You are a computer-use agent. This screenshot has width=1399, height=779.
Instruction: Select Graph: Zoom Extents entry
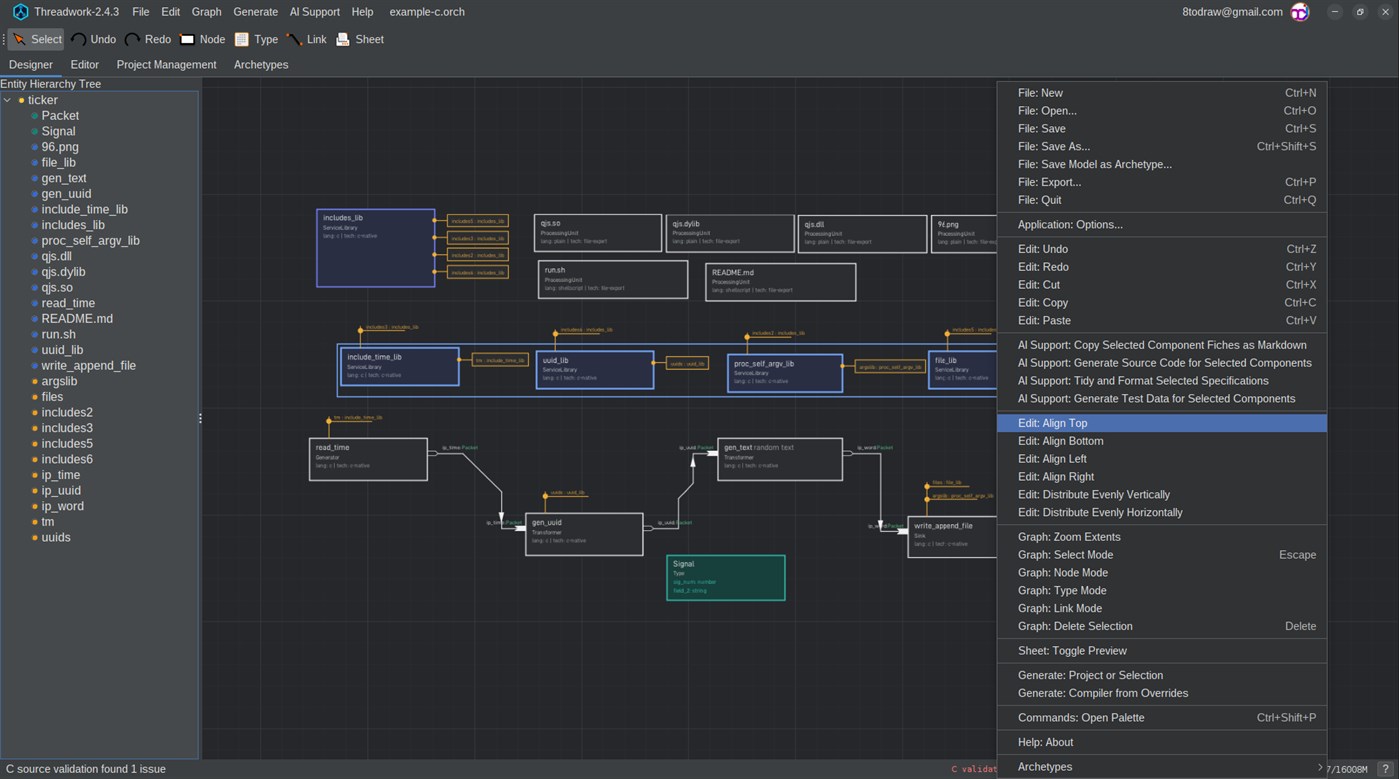point(1162,537)
